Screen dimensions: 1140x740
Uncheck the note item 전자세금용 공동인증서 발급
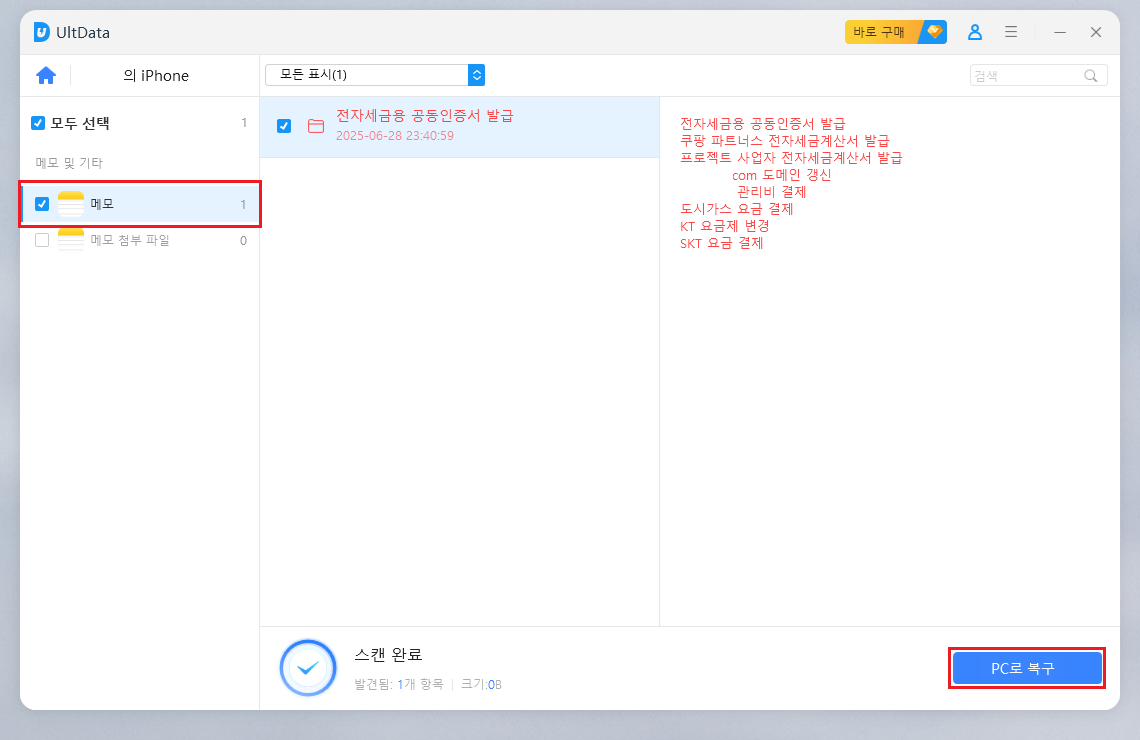click(283, 125)
